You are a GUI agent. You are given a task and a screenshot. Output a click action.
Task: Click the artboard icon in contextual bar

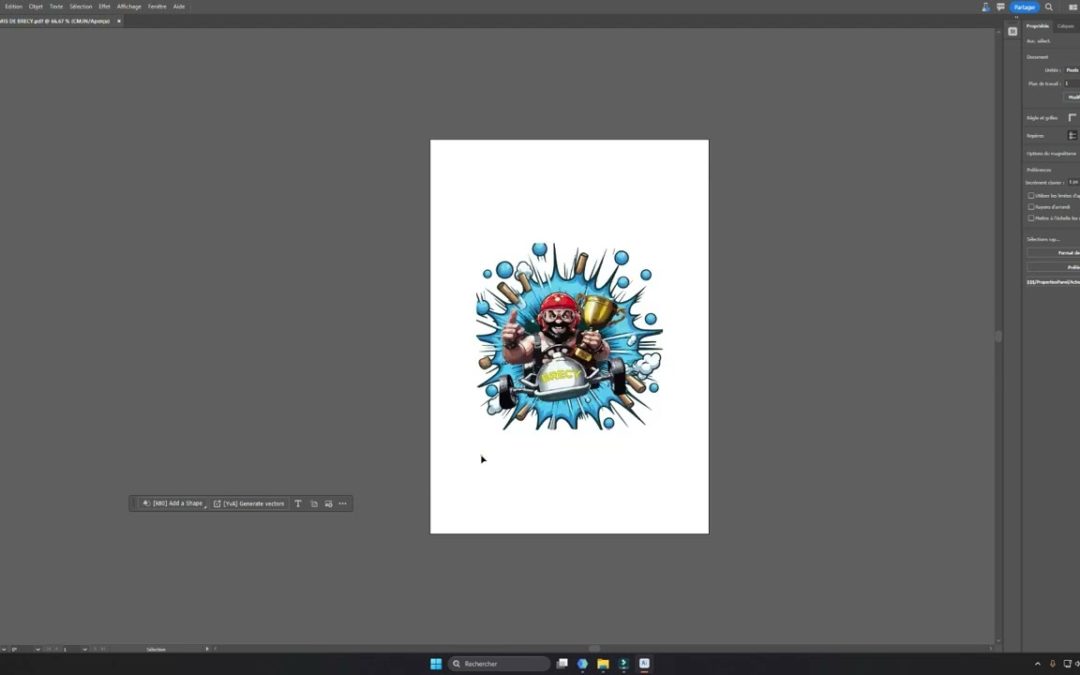coord(314,503)
